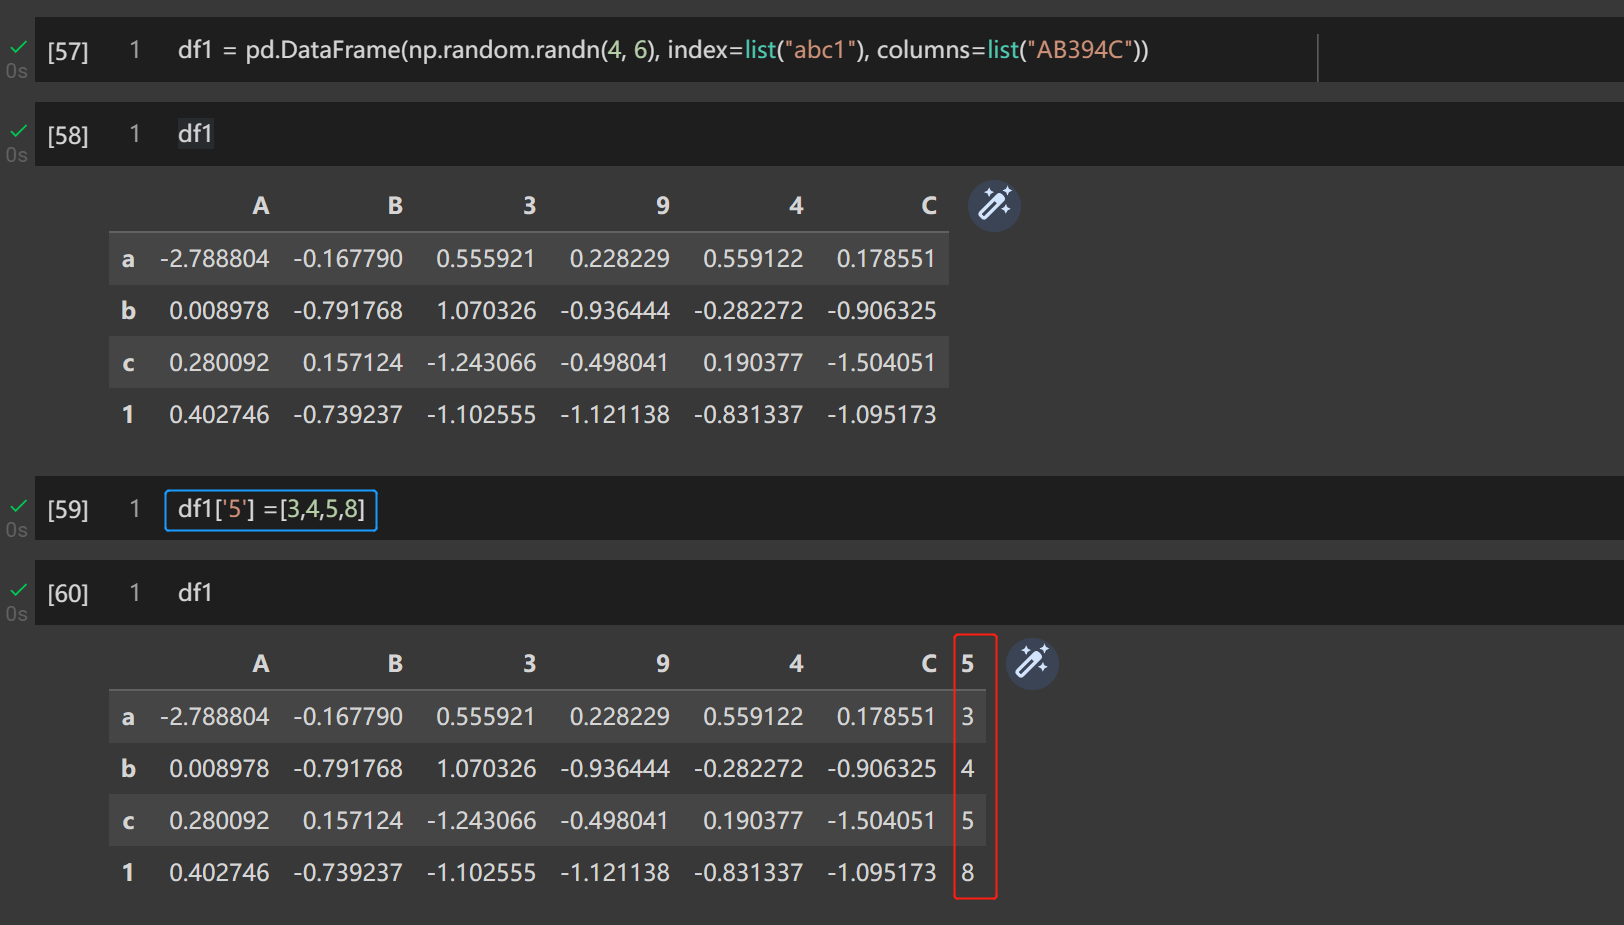
Task: Focus the df1 code line in cell 60
Action: click(x=195, y=593)
